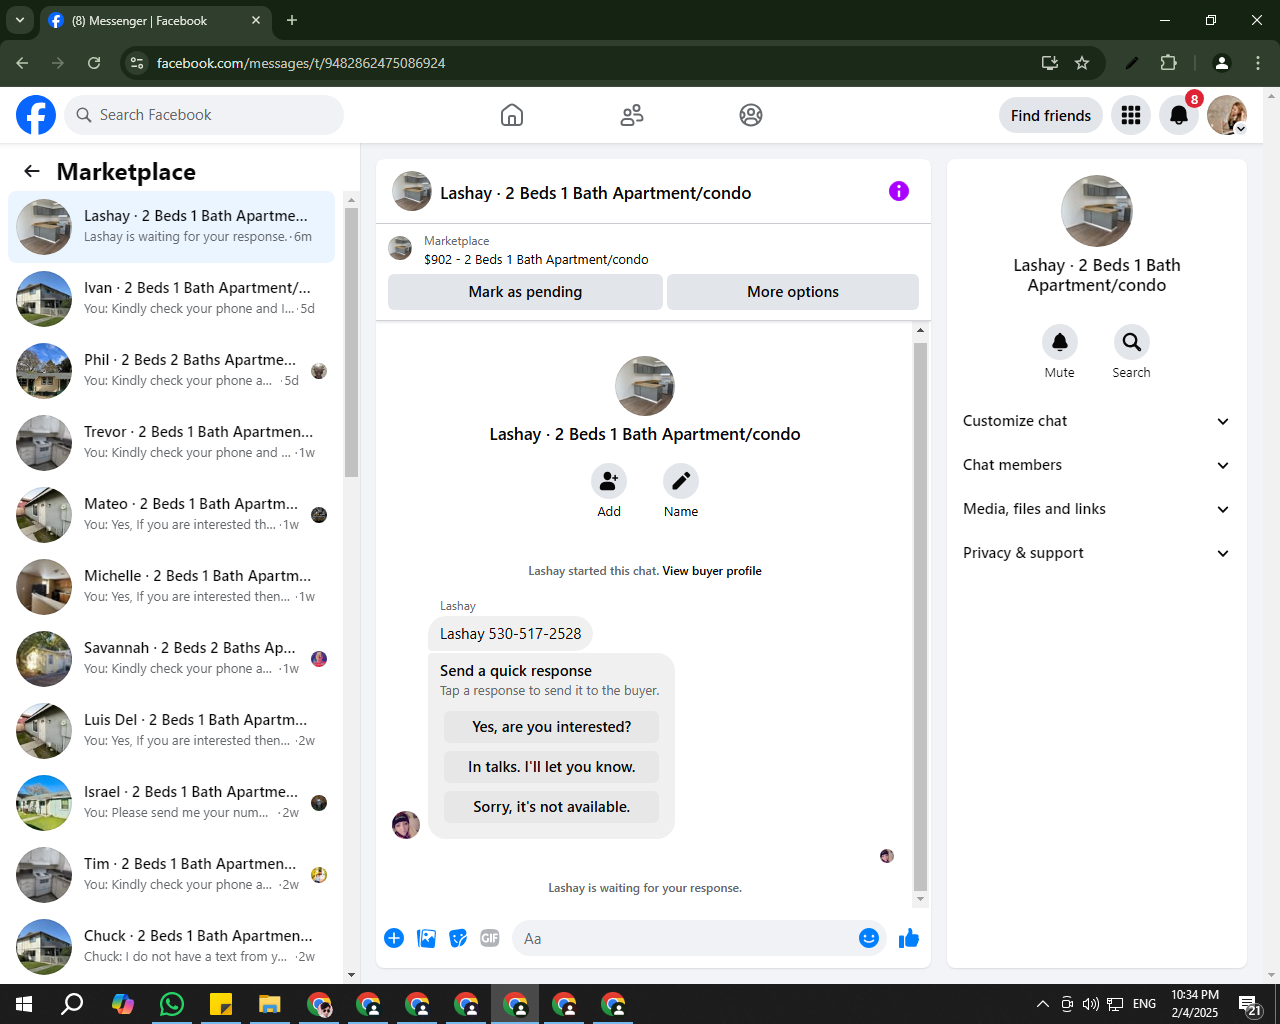Choose a sticker in composer
The height and width of the screenshot is (1024, 1280).
click(x=458, y=938)
